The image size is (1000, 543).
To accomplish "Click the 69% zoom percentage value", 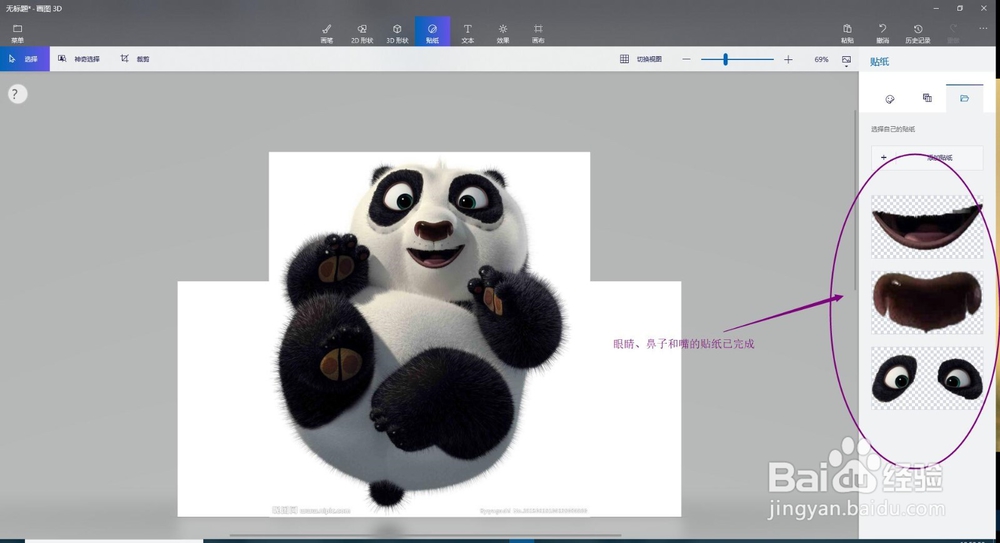I will click(821, 59).
